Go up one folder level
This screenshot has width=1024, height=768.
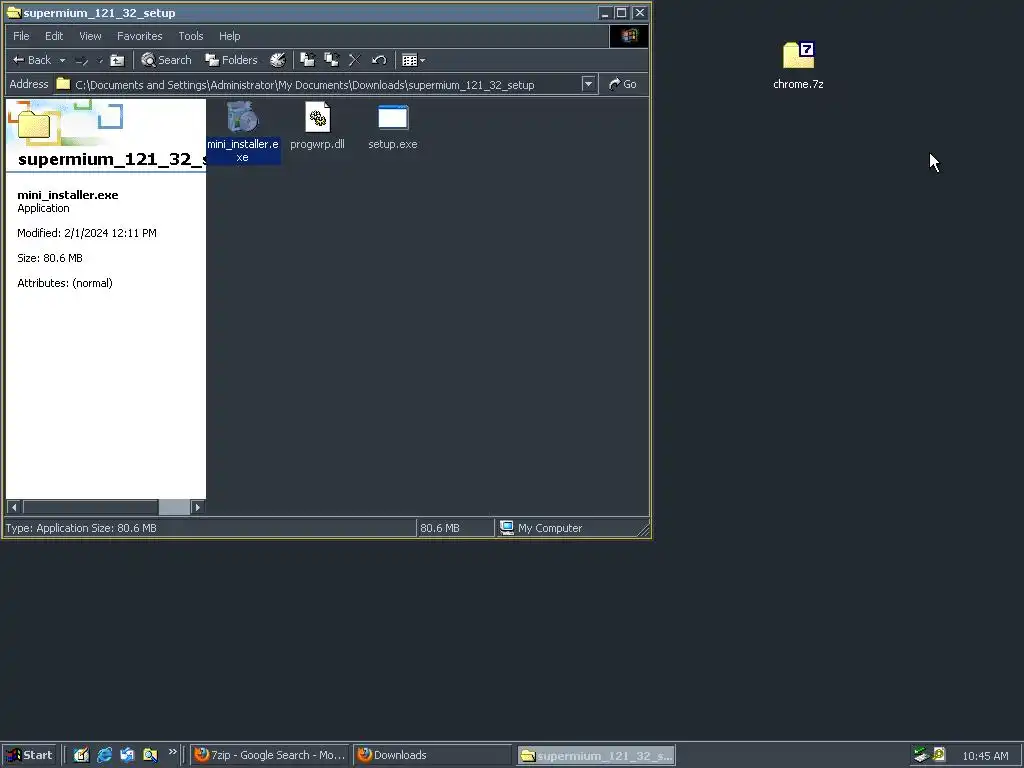[x=118, y=60]
